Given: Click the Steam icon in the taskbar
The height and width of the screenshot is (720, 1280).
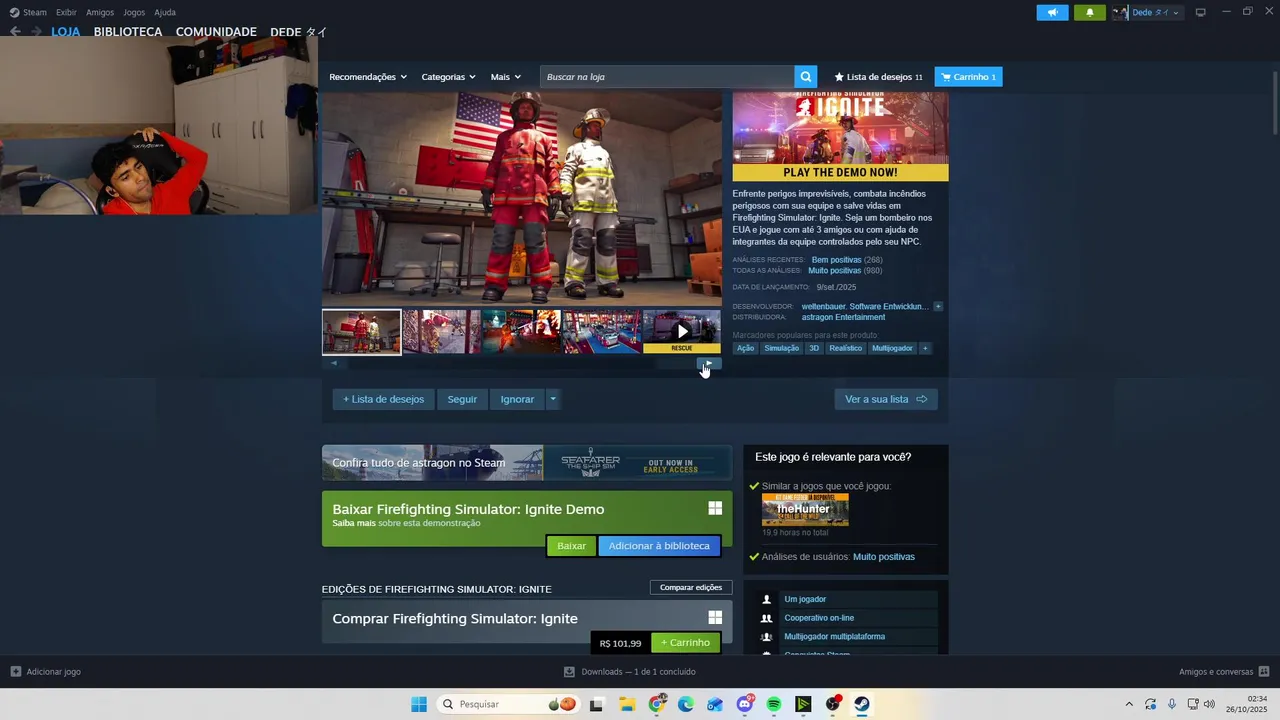Looking at the screenshot, I should 862,704.
